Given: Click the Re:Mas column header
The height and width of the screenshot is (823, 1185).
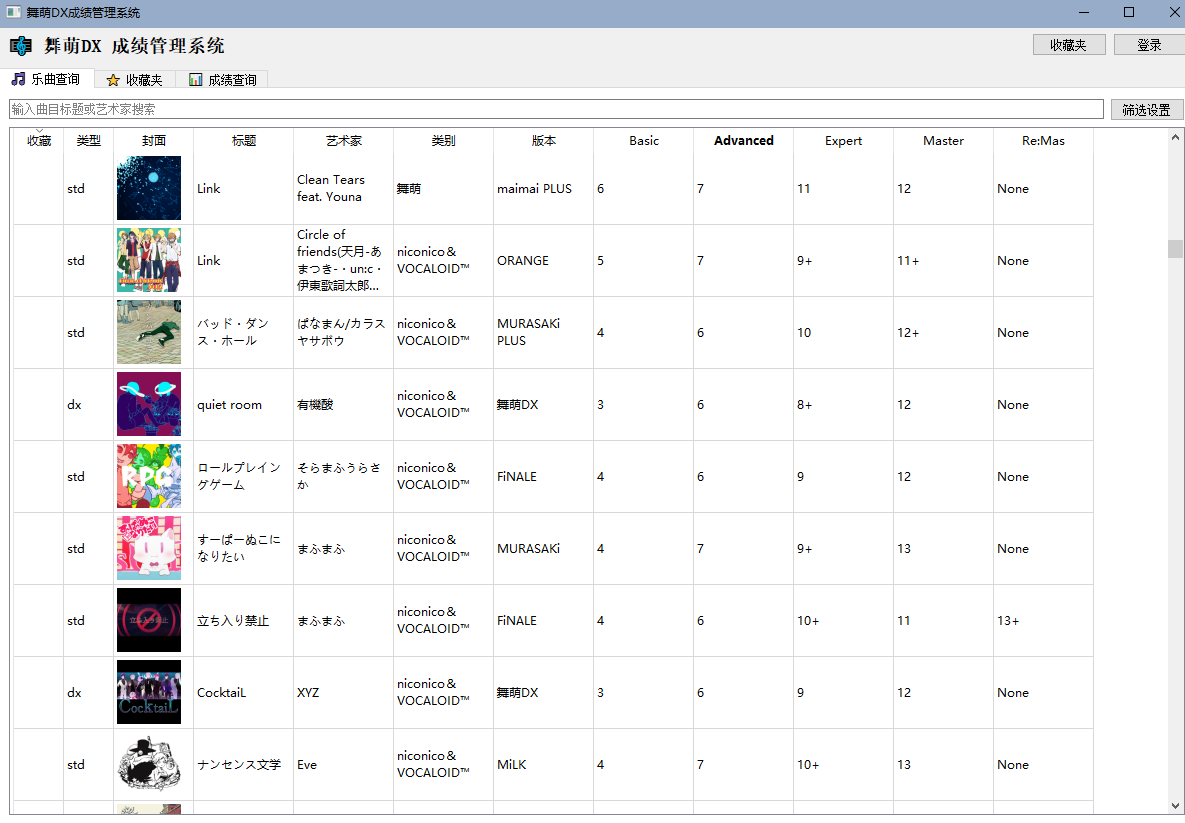Looking at the screenshot, I should point(1043,141).
